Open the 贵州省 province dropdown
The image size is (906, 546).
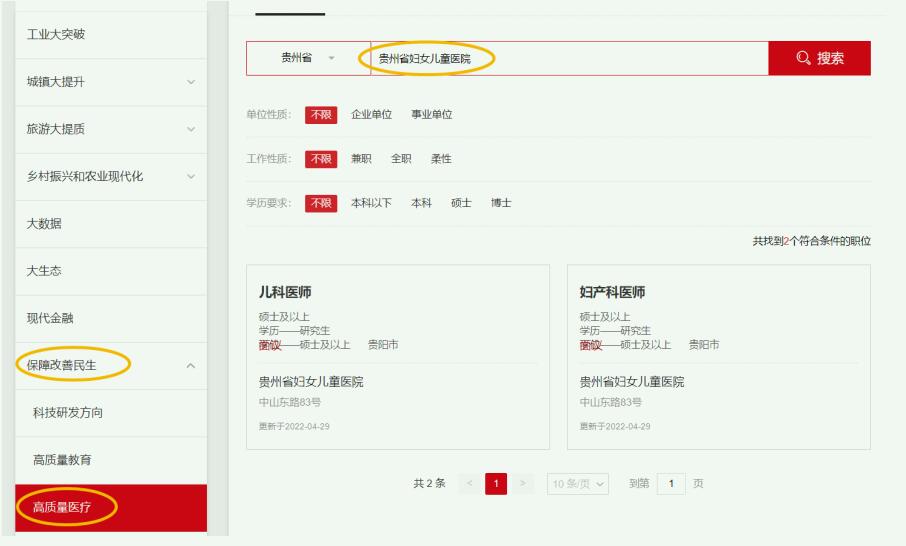pyautogui.click(x=308, y=58)
